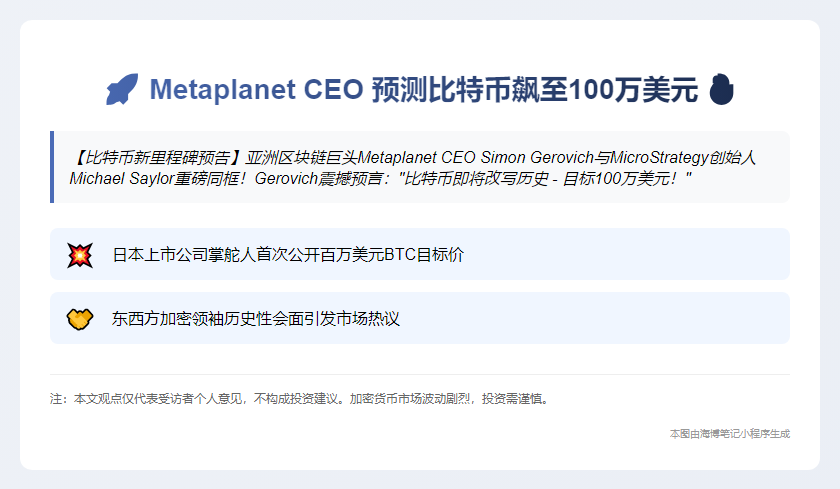Click the horizontal divider above the disclaimer
This screenshot has width=840, height=489.
click(420, 374)
